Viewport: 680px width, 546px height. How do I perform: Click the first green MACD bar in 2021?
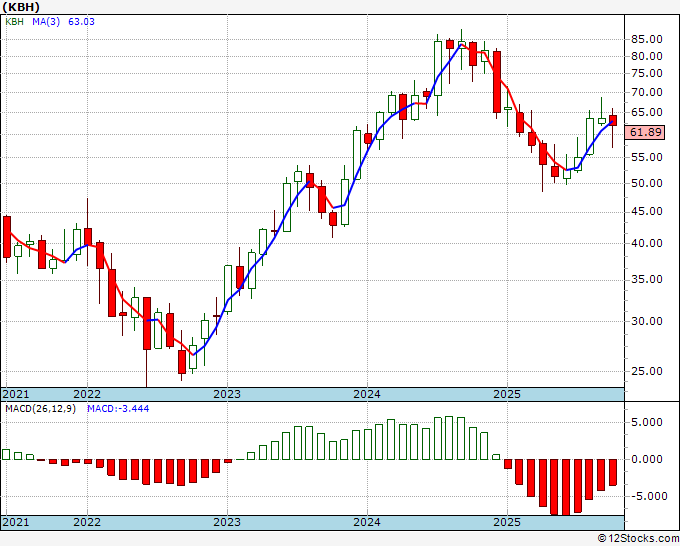click(x=6, y=454)
